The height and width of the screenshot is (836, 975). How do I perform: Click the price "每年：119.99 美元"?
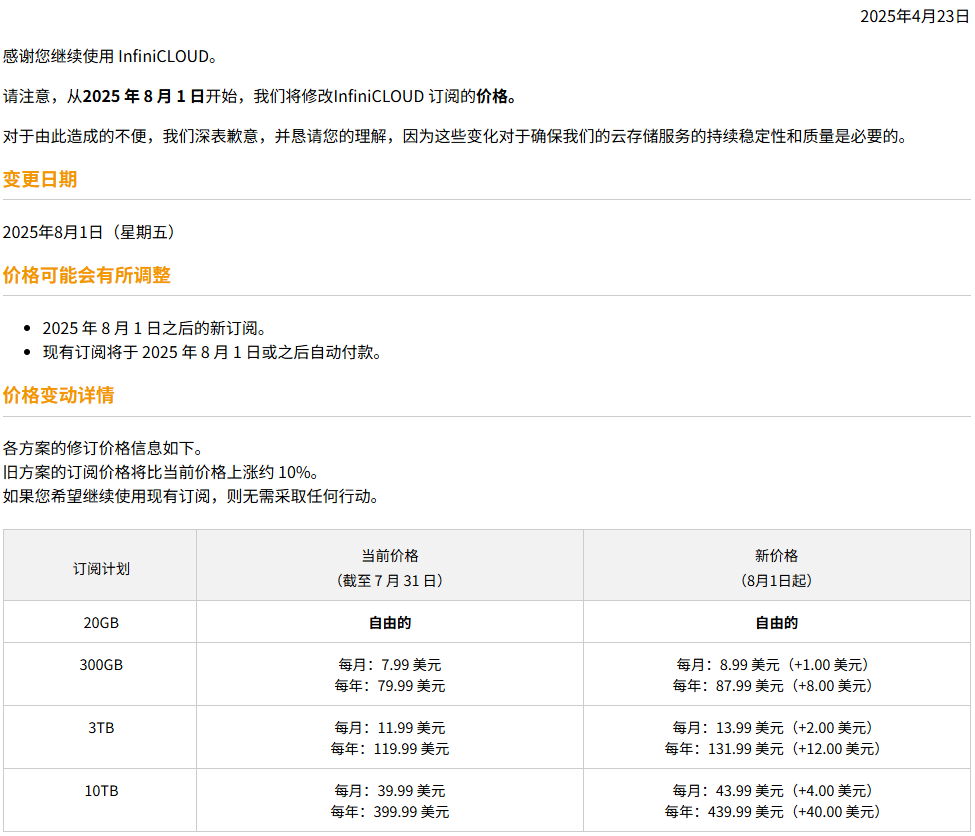point(390,749)
